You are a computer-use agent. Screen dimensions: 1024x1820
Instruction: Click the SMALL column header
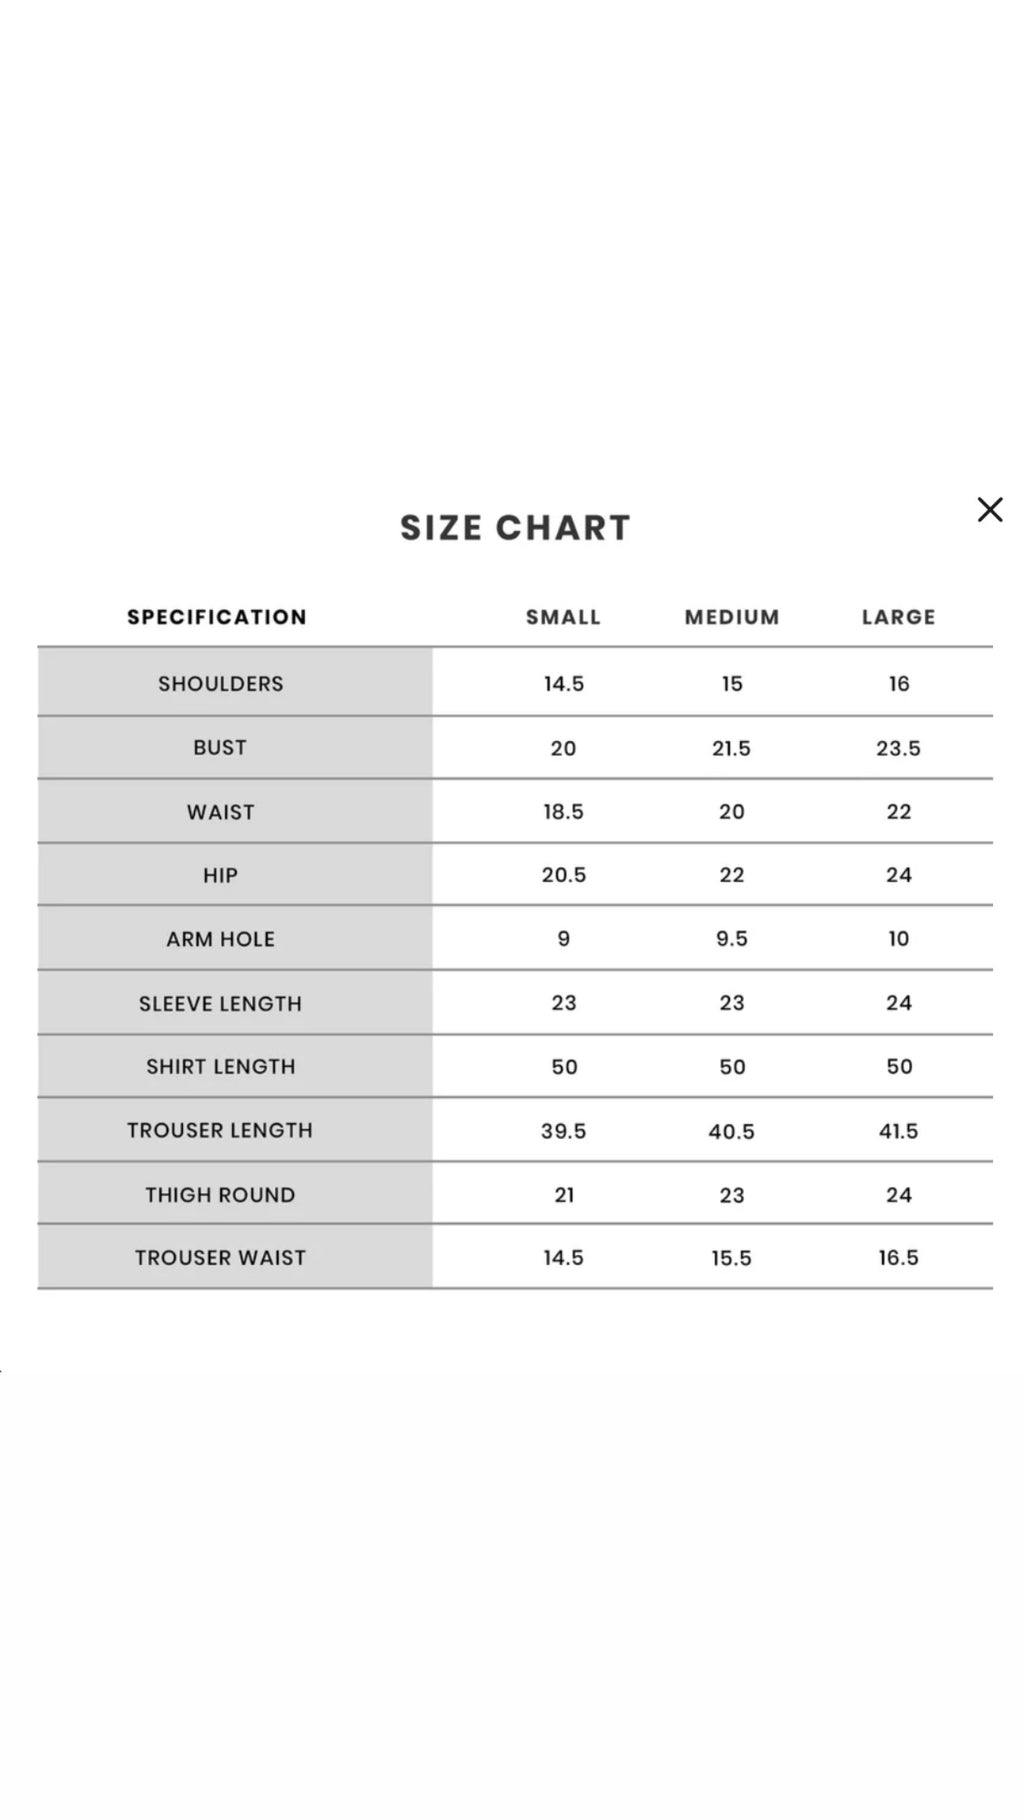(x=563, y=617)
